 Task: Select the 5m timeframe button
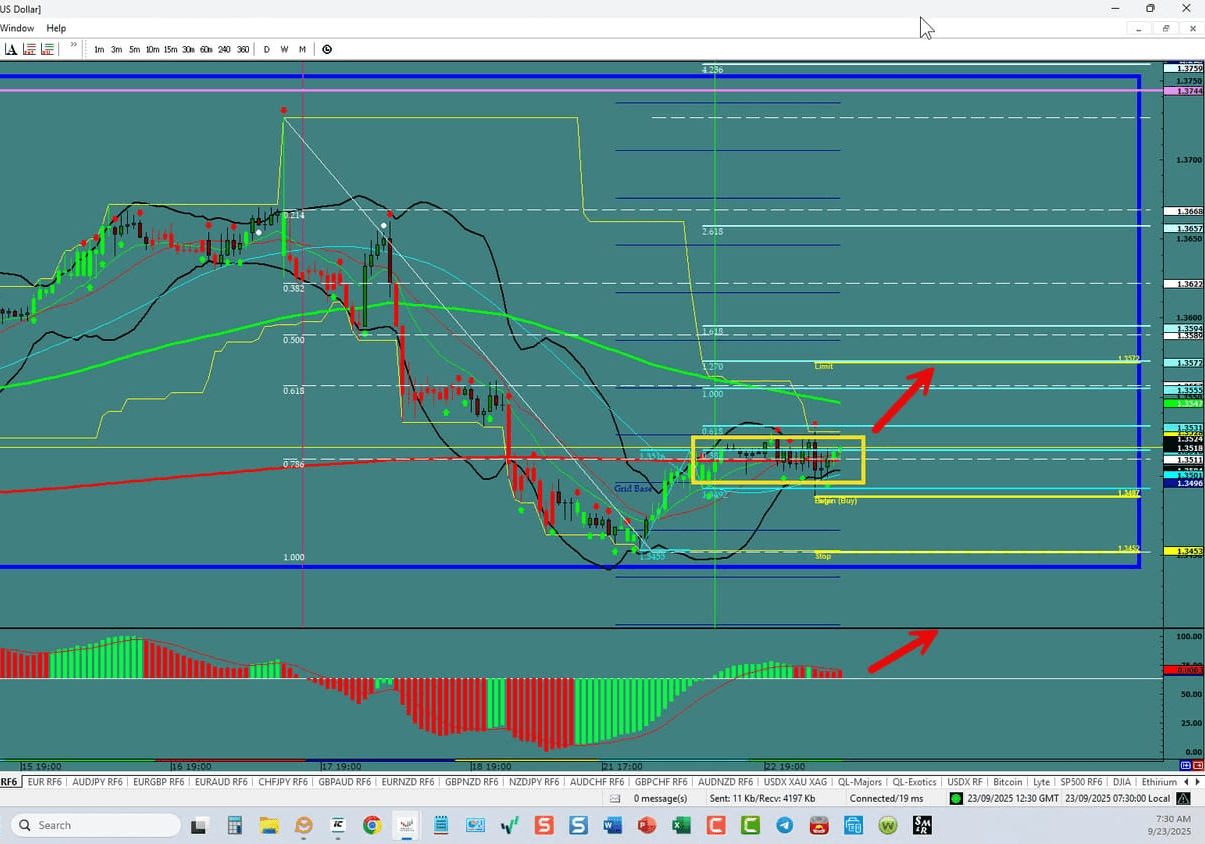click(134, 49)
